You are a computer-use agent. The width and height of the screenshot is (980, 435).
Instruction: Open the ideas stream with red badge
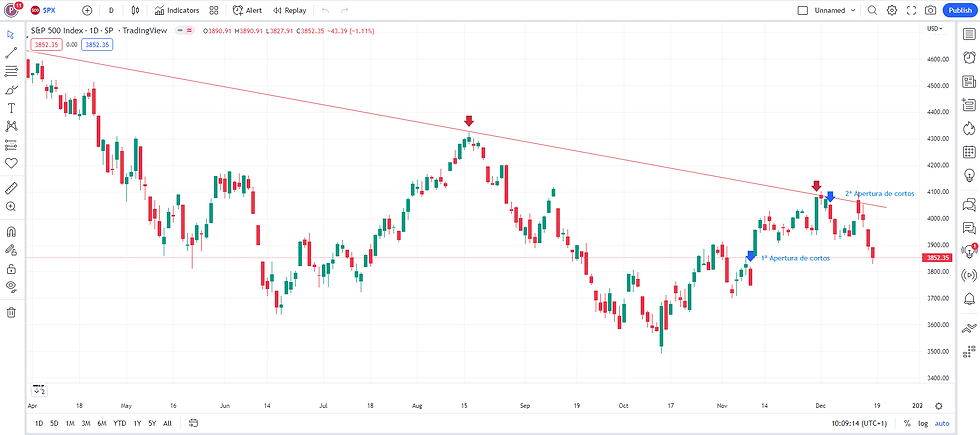click(969, 251)
